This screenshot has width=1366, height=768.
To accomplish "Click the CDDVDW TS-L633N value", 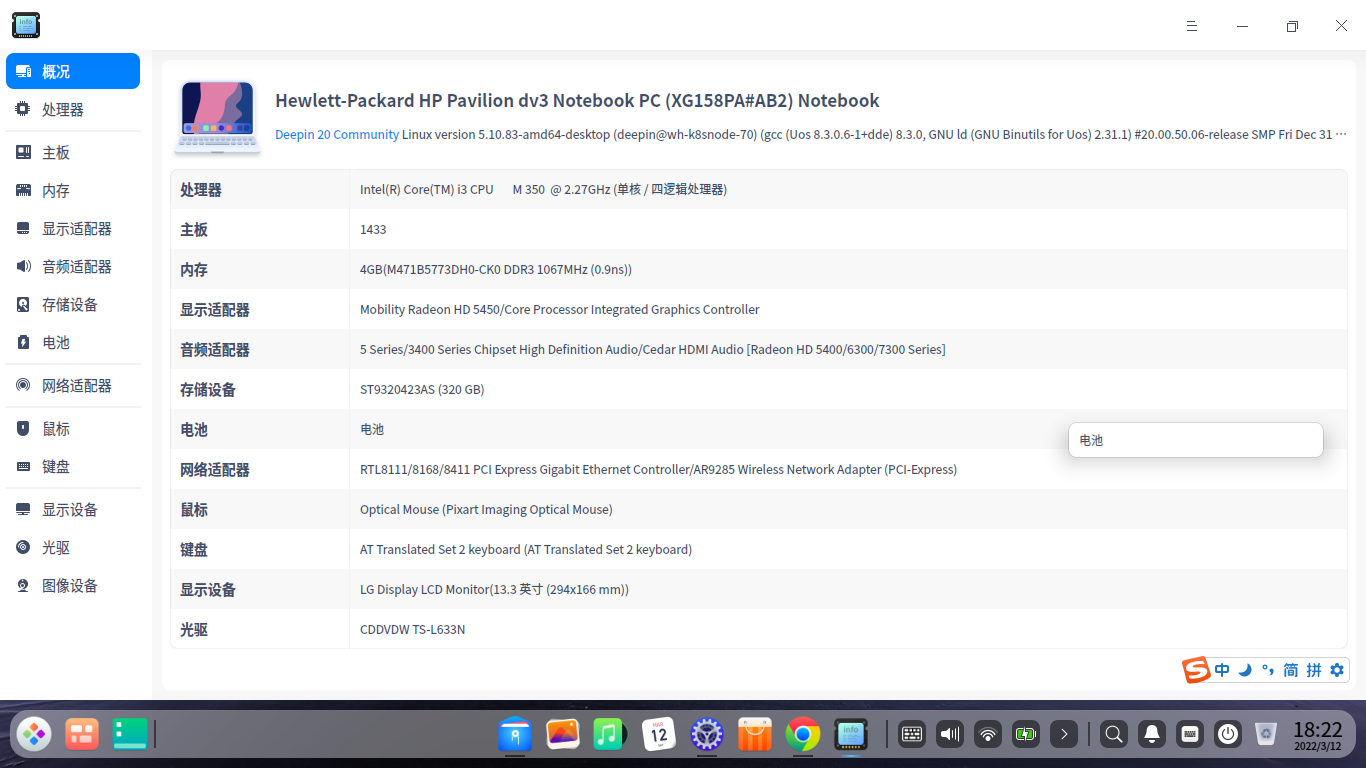I will (x=413, y=630).
